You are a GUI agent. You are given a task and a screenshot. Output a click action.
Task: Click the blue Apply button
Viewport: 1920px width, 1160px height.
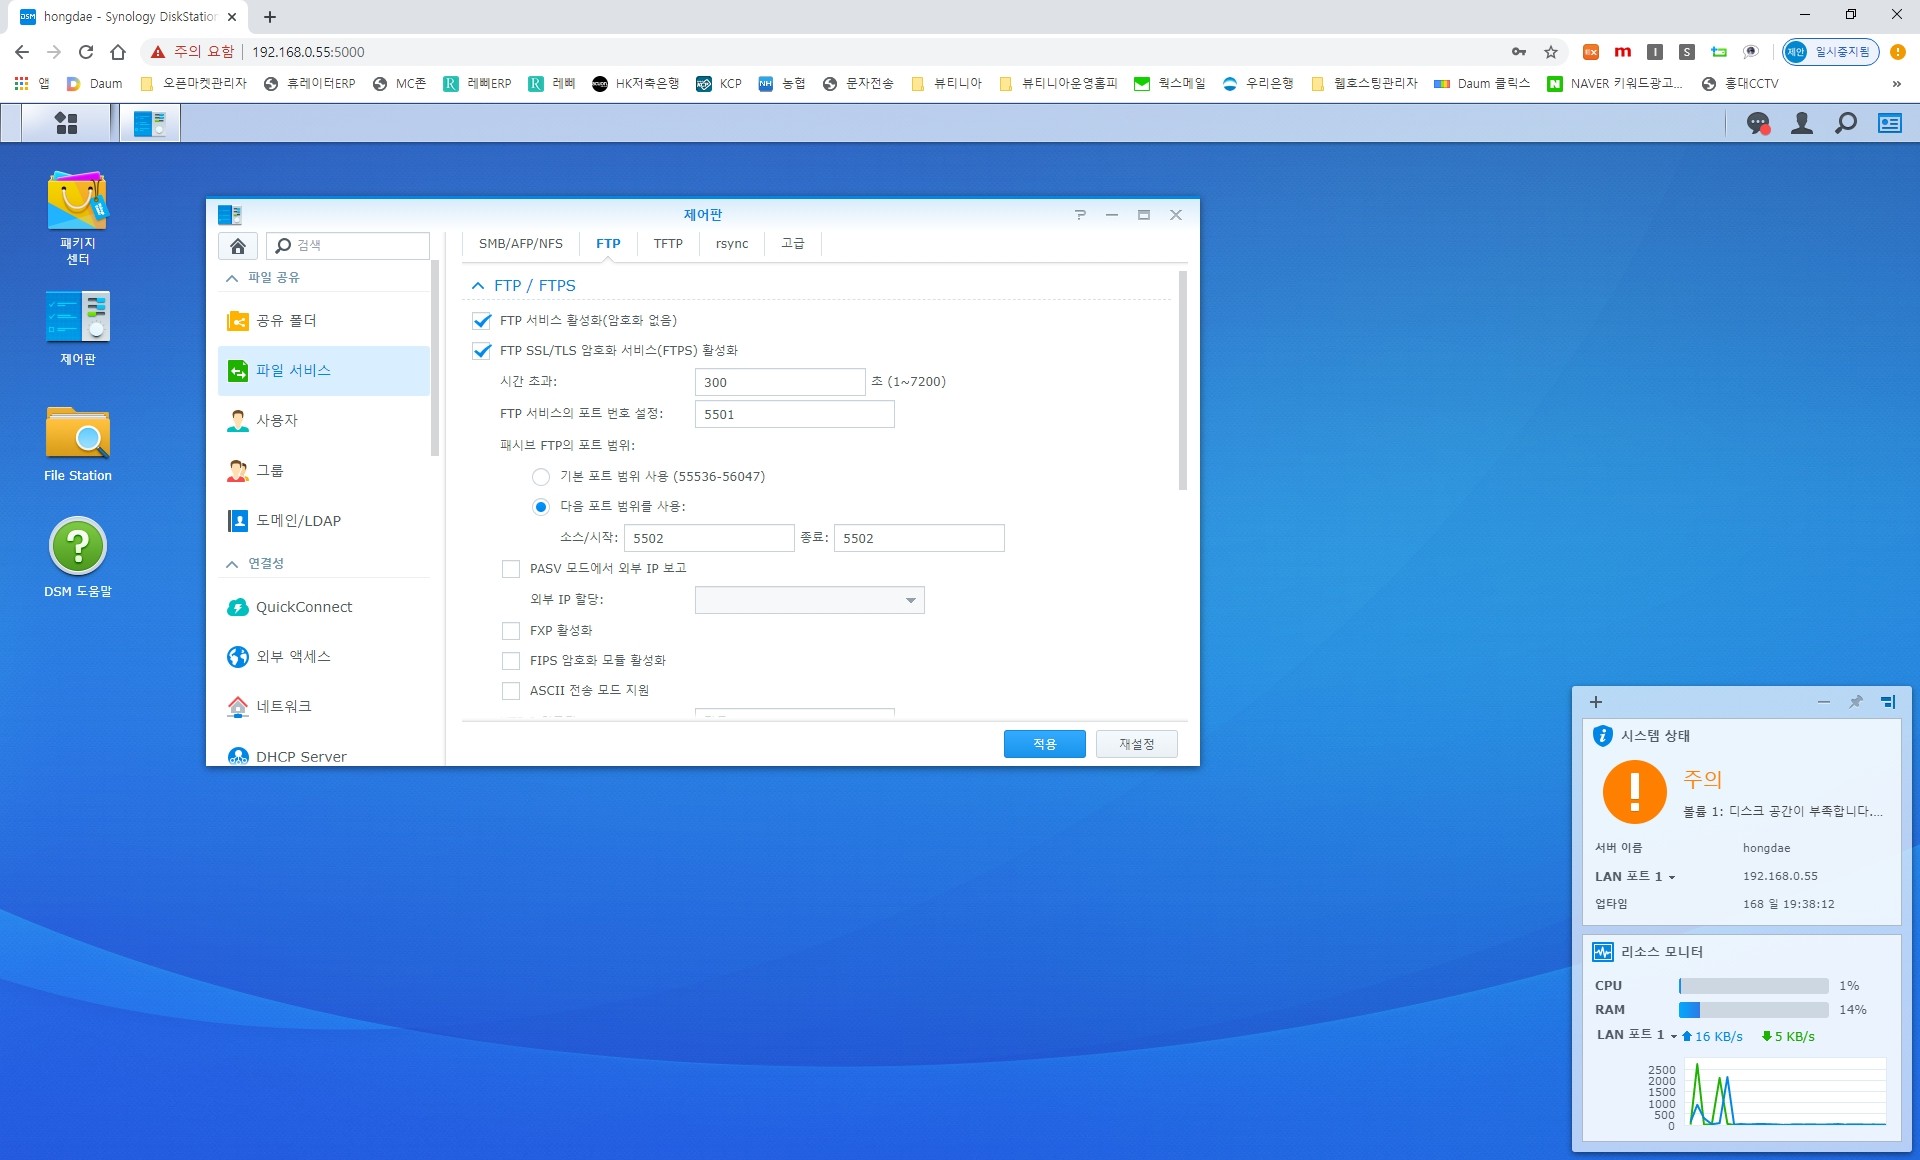[1044, 744]
